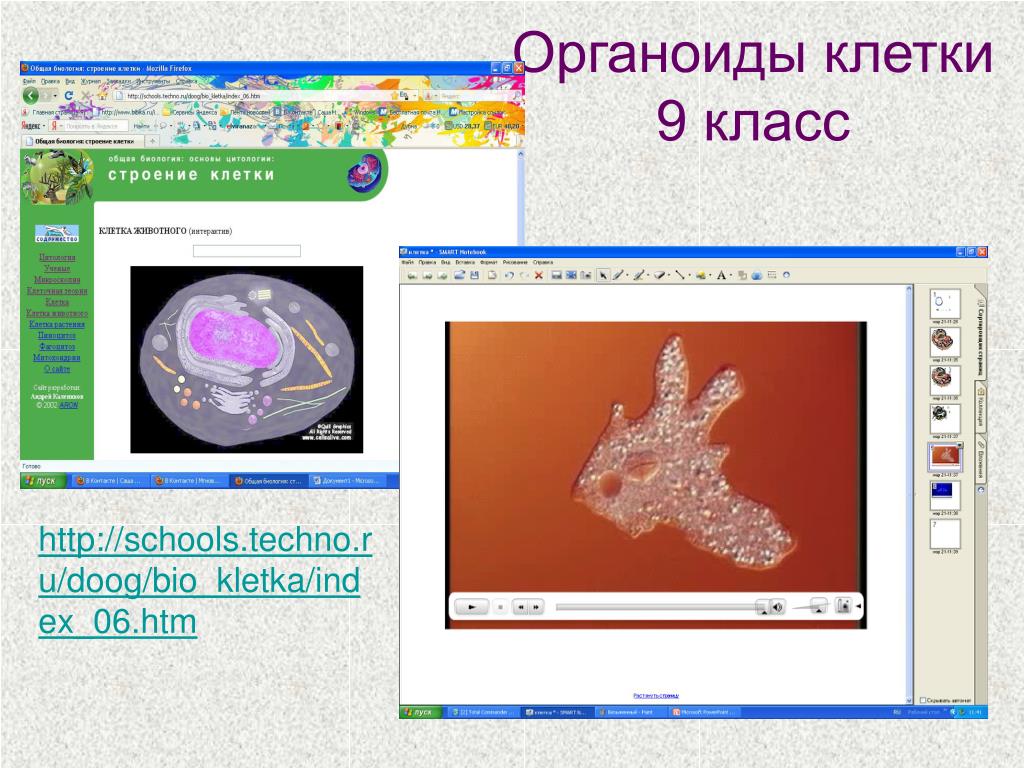The image size is (1024, 768).
Task: Open Журнал menu in Firefox
Action: tap(90, 82)
